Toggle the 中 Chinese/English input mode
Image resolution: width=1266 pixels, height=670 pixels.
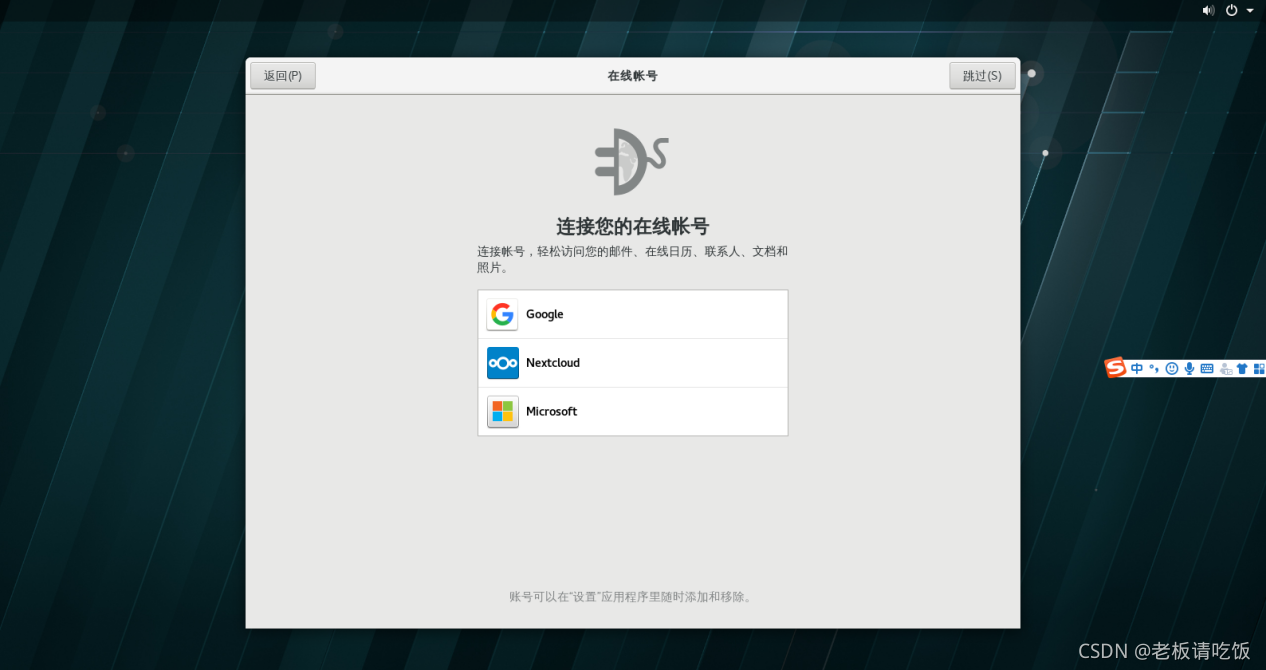1137,368
